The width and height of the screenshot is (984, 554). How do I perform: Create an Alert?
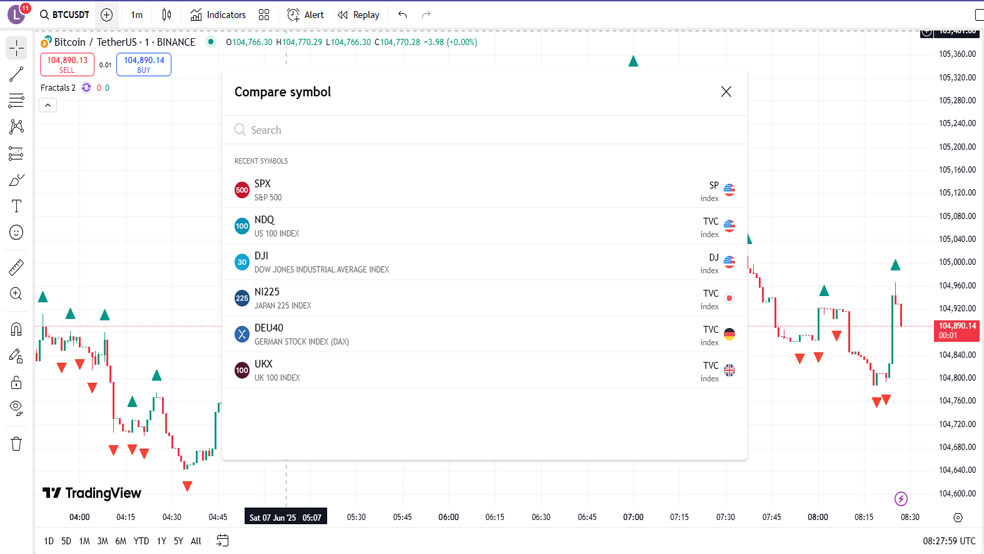(x=305, y=14)
